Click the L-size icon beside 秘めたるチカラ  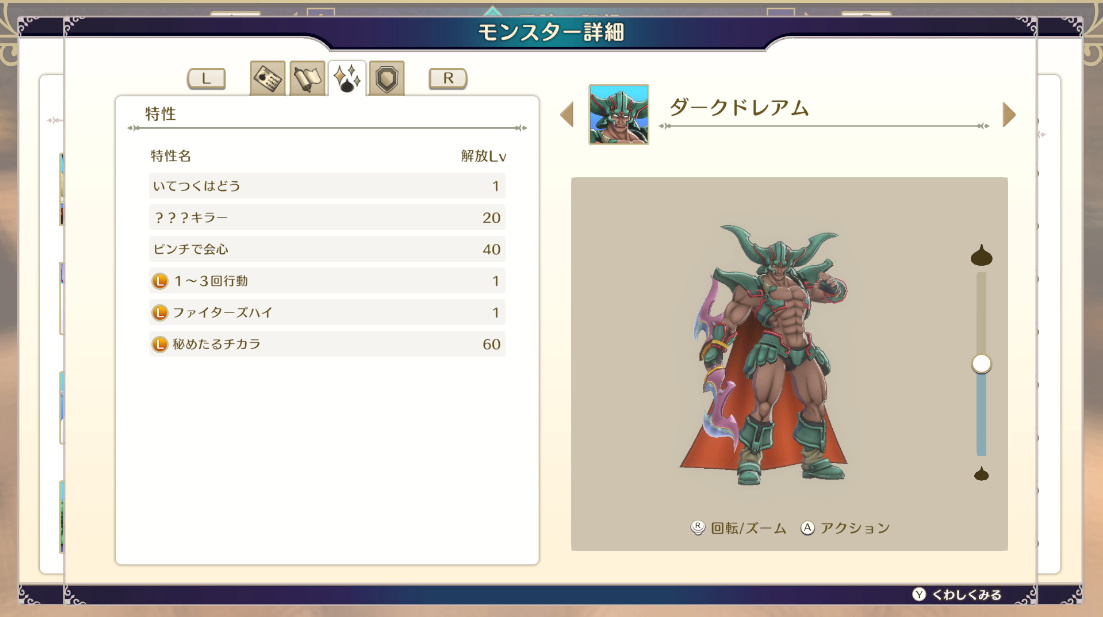pos(160,344)
